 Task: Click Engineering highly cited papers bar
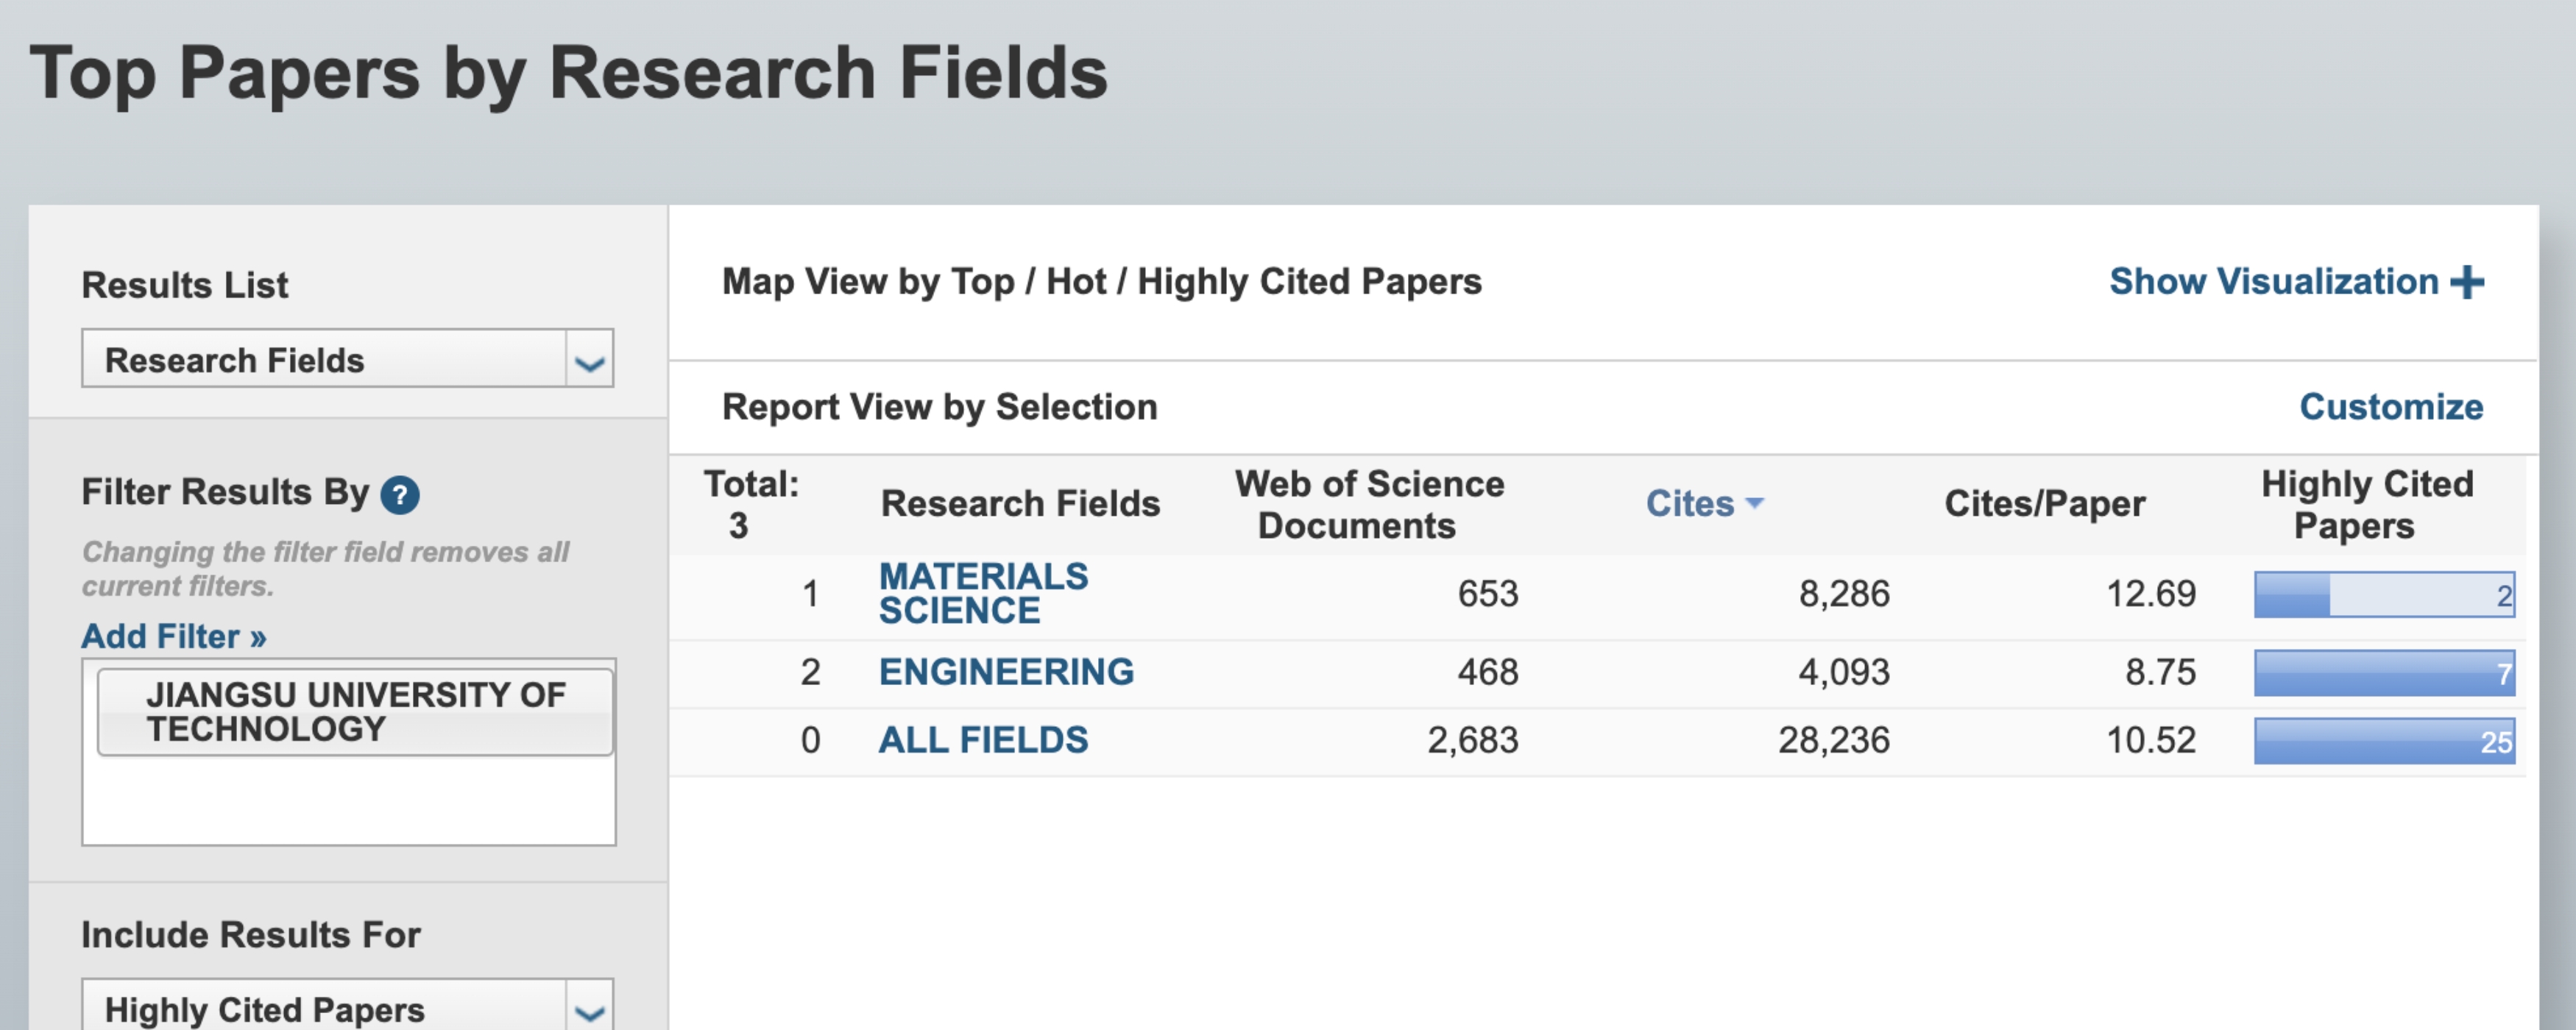point(2383,673)
